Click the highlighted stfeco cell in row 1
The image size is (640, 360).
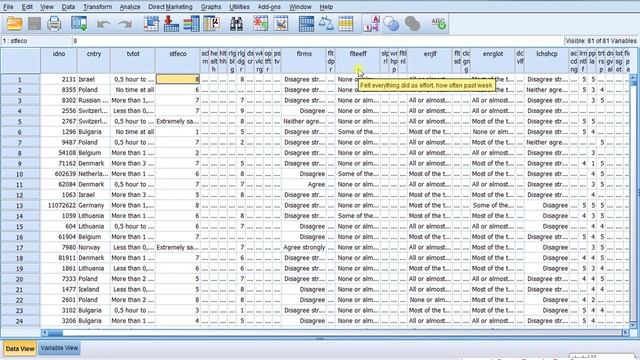(178, 79)
